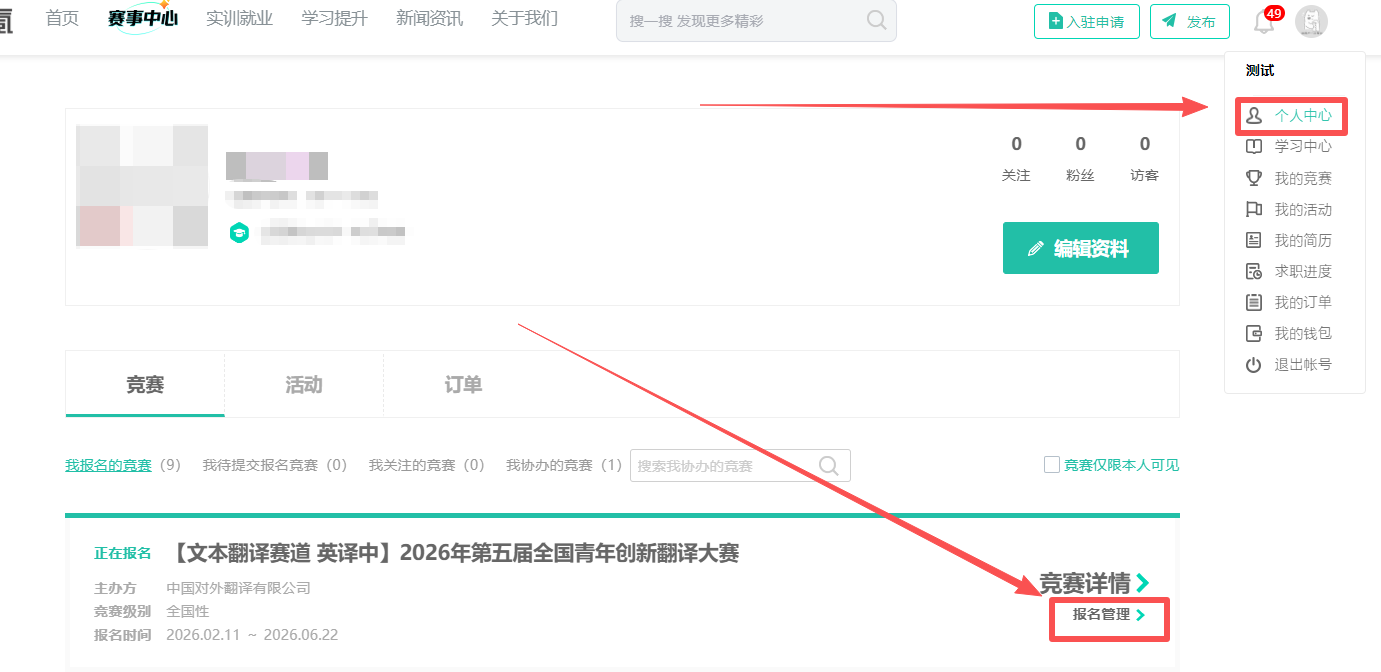Open 赛事中心 in the top navigation
The image size is (1381, 672).
tap(143, 19)
